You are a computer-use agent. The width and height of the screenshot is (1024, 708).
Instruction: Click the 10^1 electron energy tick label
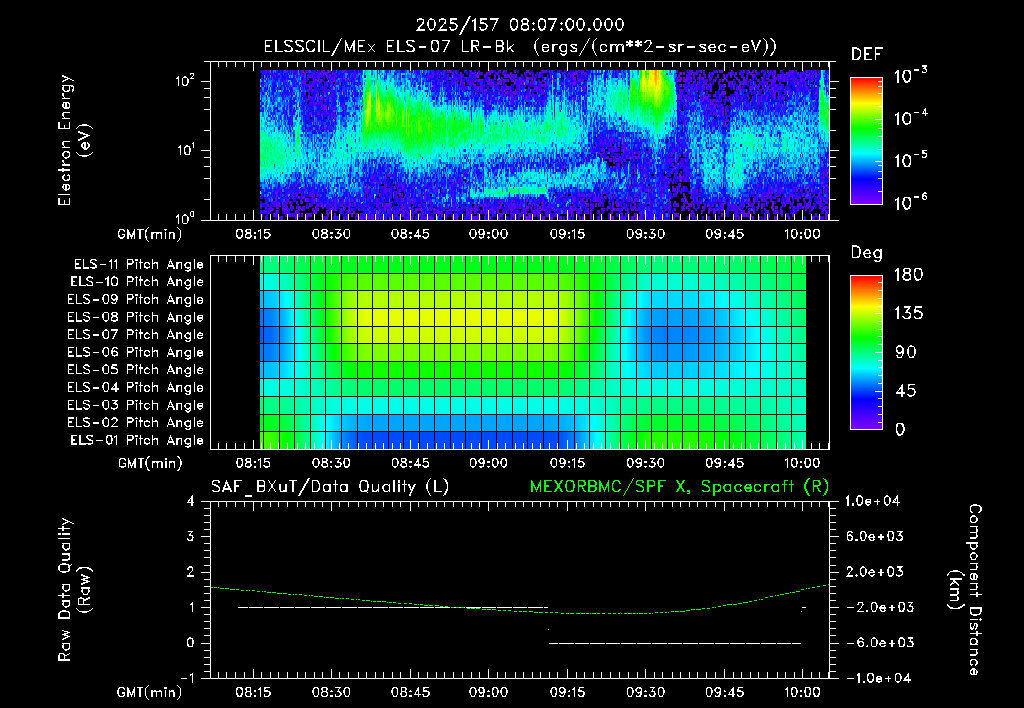coord(185,150)
